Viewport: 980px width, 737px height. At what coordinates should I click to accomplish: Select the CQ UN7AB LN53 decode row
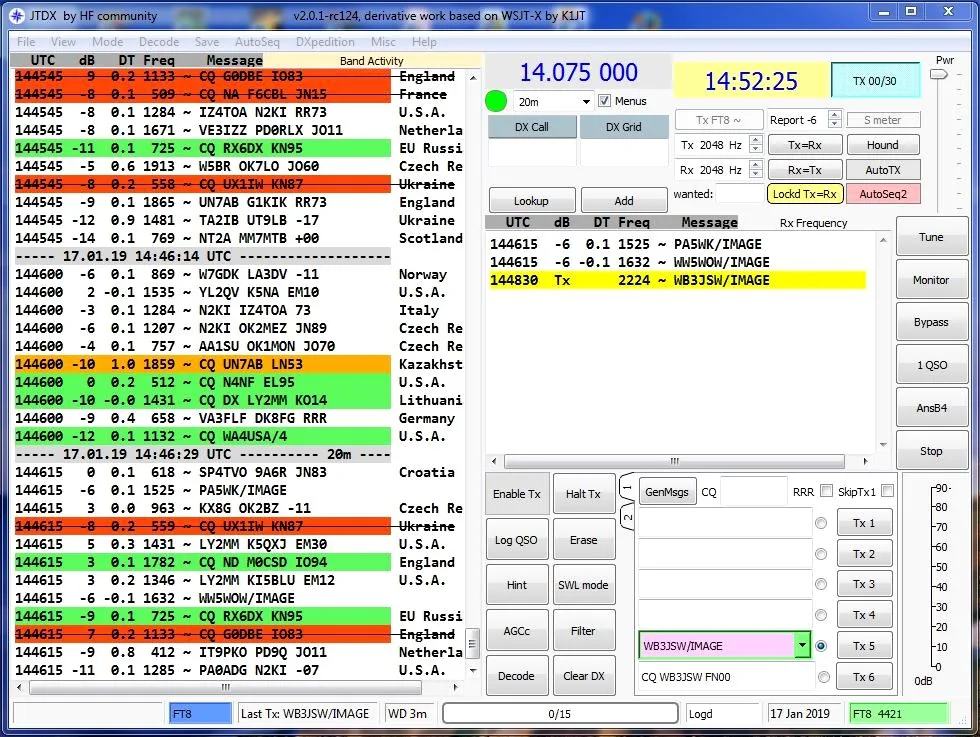click(203, 364)
